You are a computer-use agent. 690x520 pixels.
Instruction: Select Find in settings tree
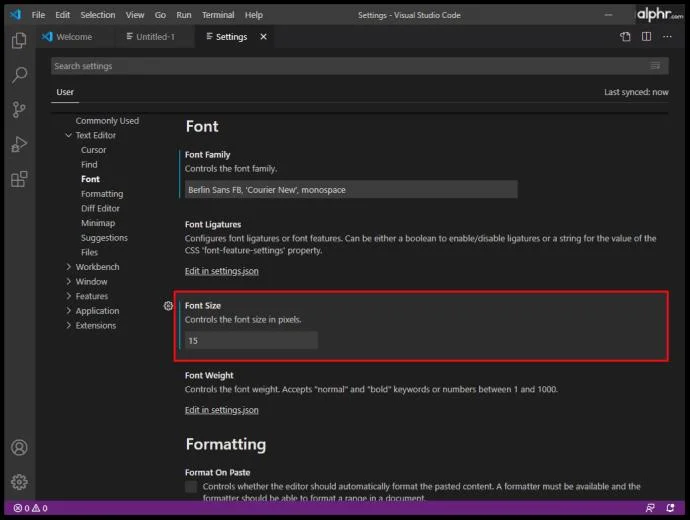point(89,165)
